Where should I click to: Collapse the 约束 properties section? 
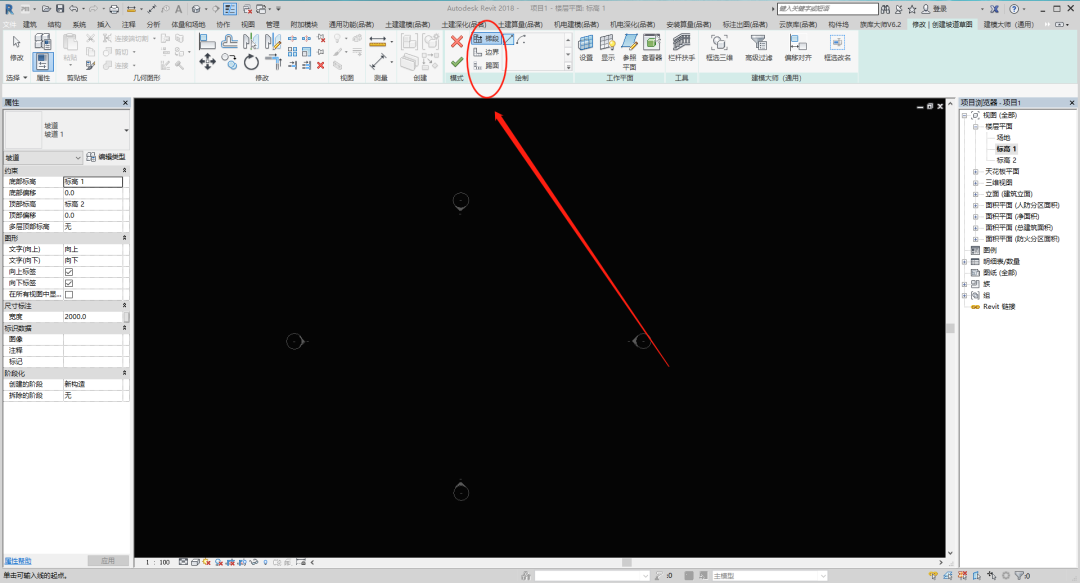coord(125,170)
